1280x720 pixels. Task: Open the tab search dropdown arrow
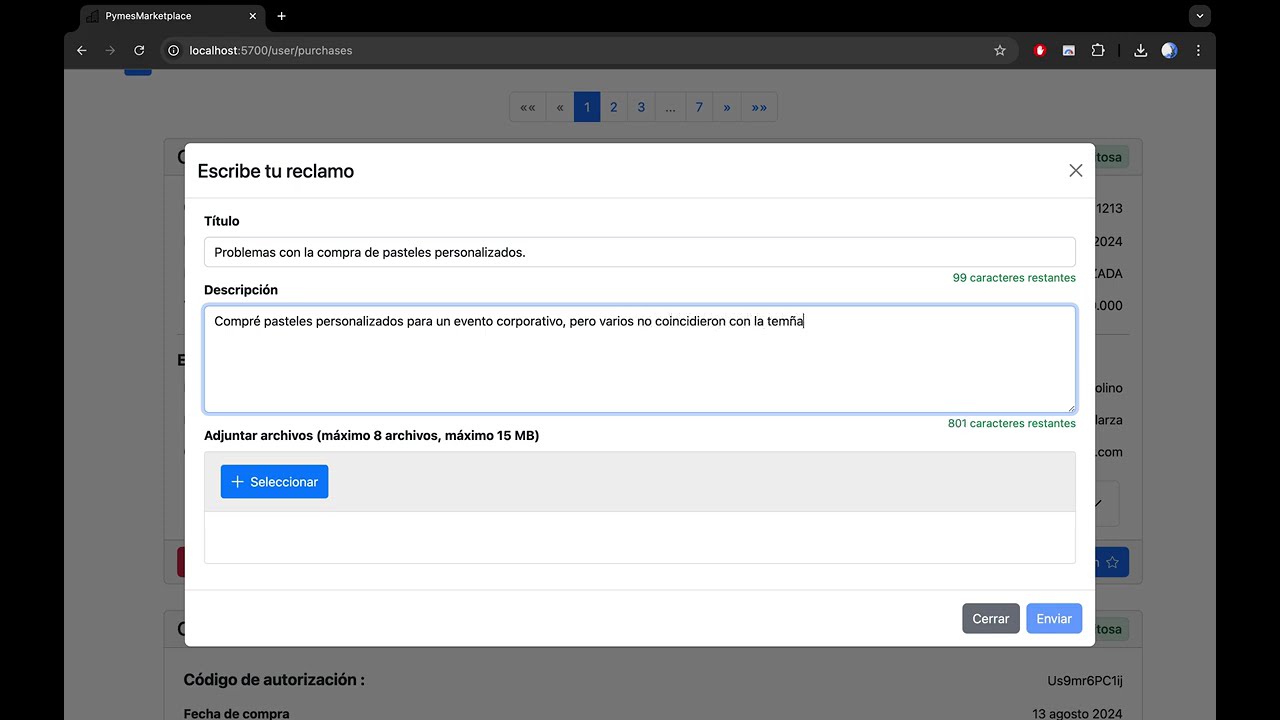1201,16
